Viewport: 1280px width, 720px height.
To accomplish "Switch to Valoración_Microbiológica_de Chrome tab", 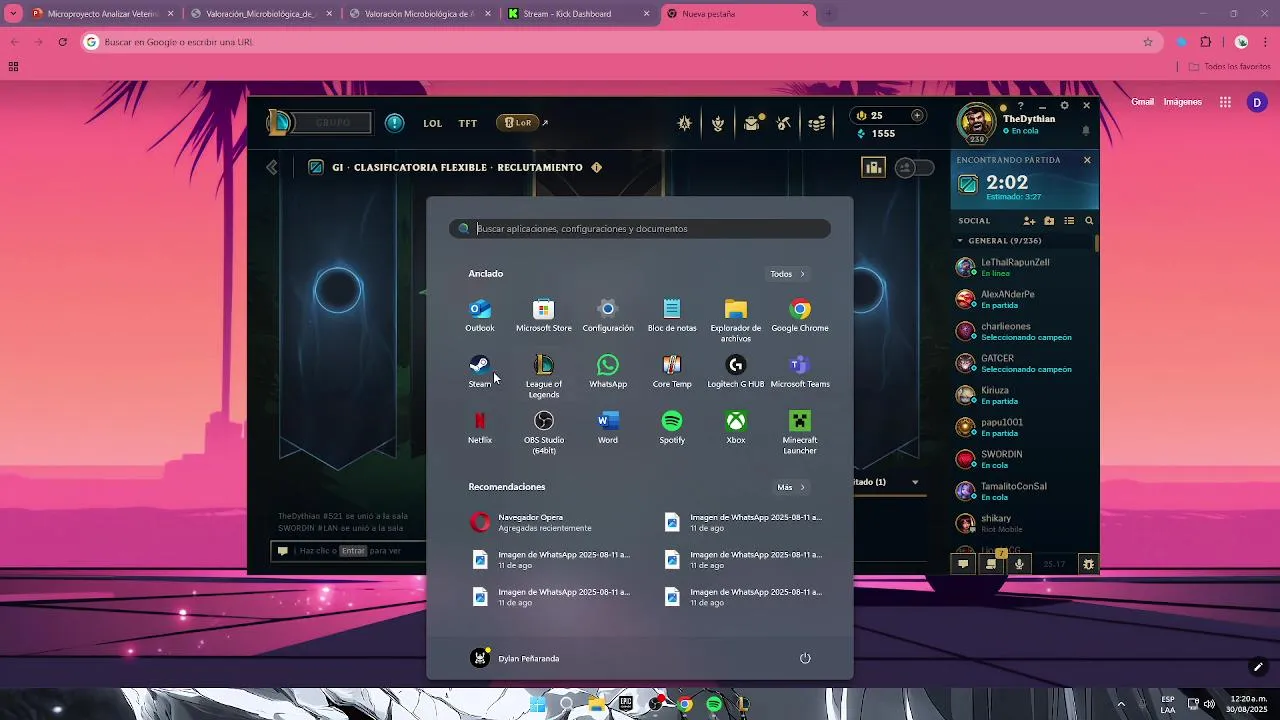I will [260, 14].
